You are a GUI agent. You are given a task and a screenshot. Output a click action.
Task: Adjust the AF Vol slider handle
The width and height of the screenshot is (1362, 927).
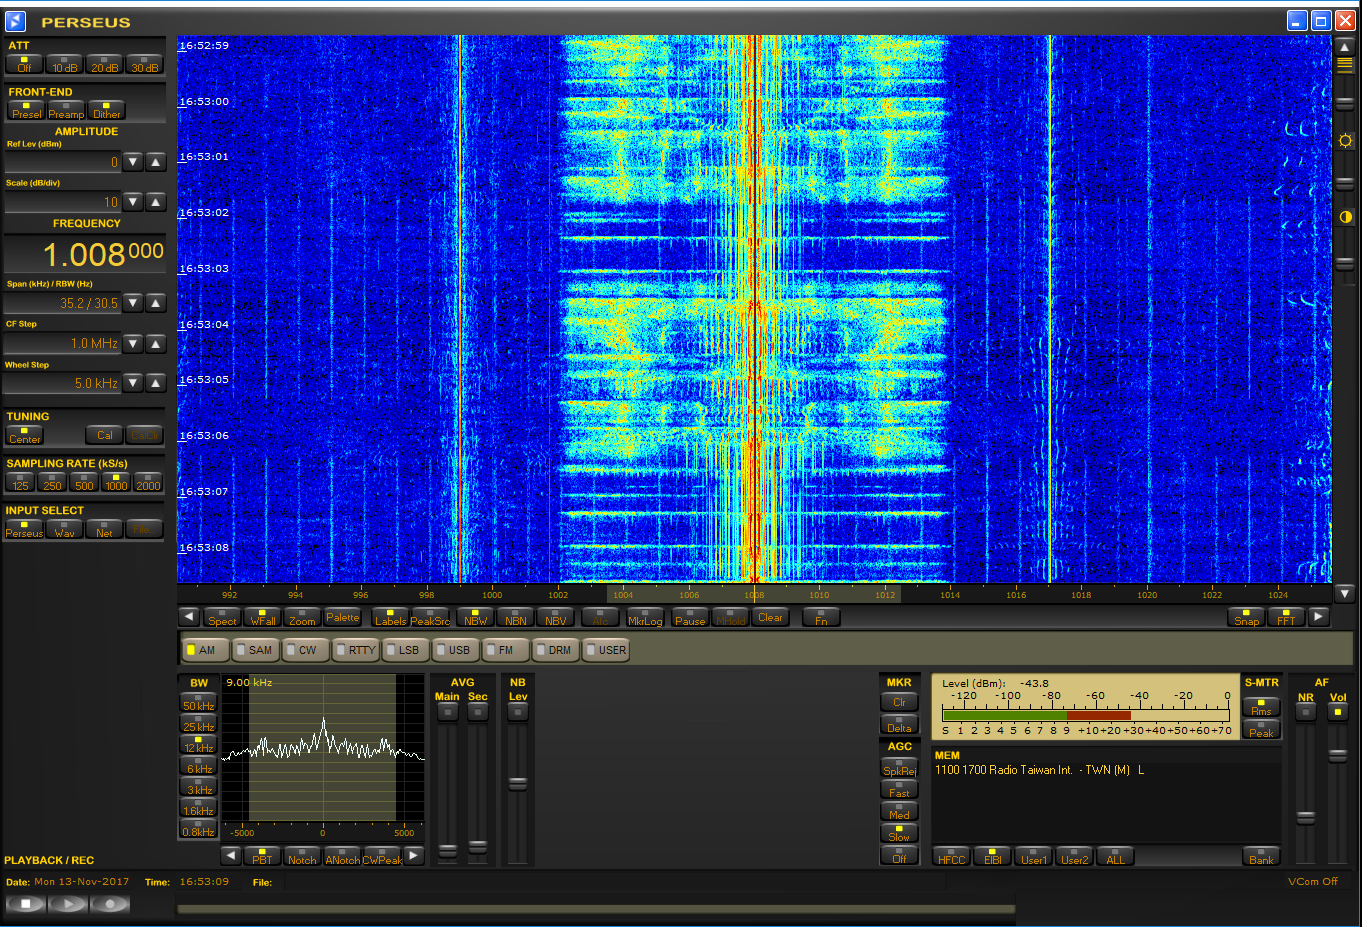[1337, 756]
